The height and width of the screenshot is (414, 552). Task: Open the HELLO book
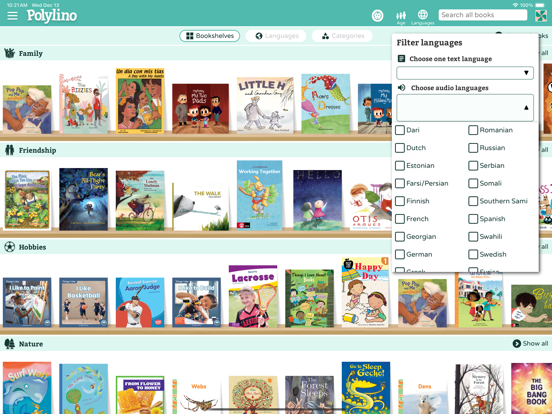coord(318,200)
